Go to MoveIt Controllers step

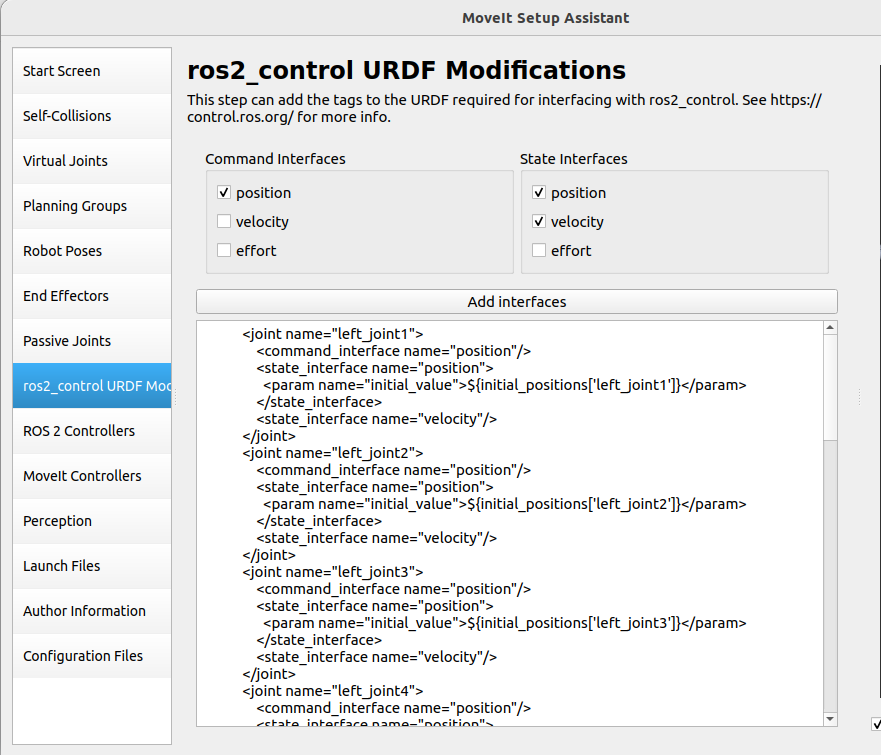coord(92,475)
